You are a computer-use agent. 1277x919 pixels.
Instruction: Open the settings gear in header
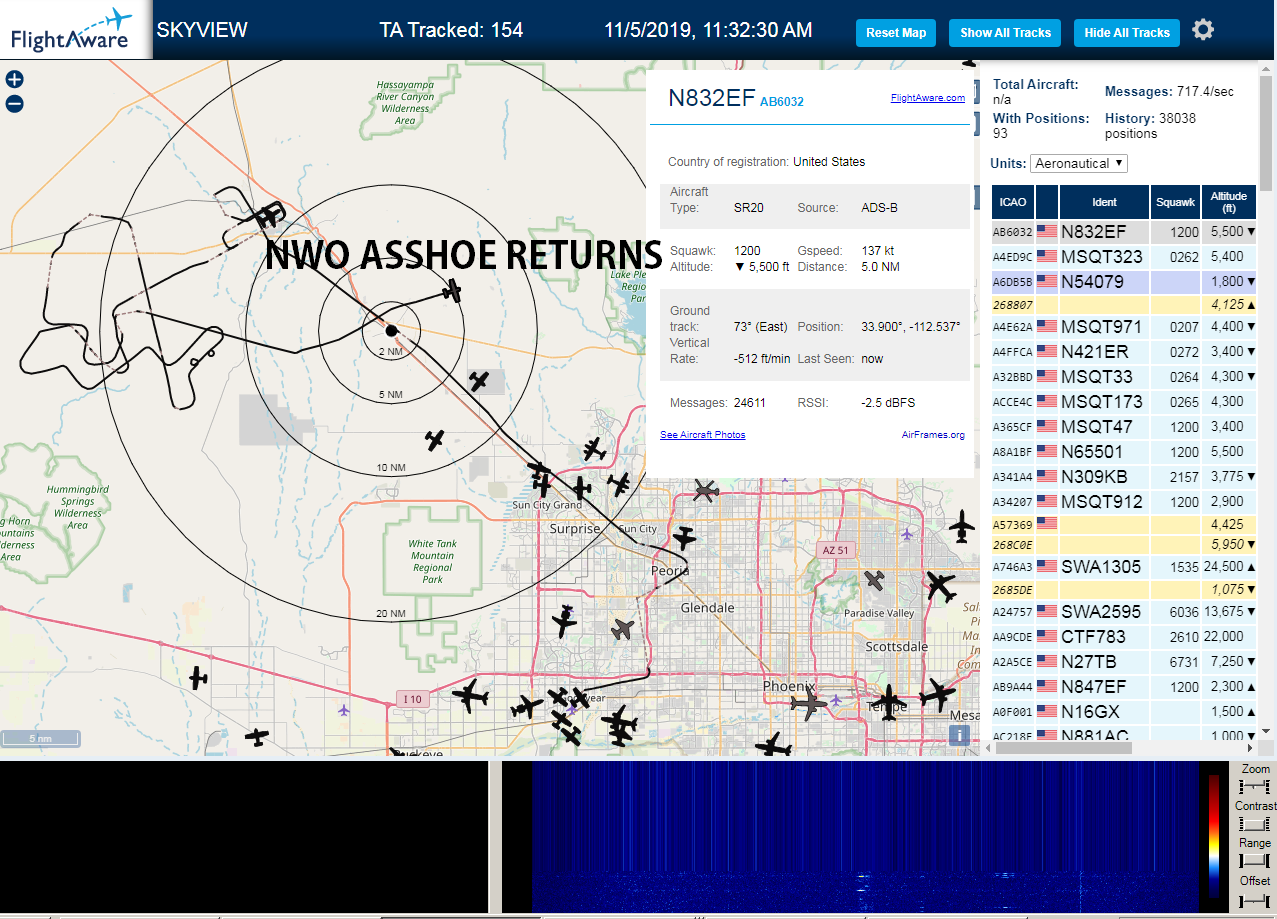coord(1203,30)
